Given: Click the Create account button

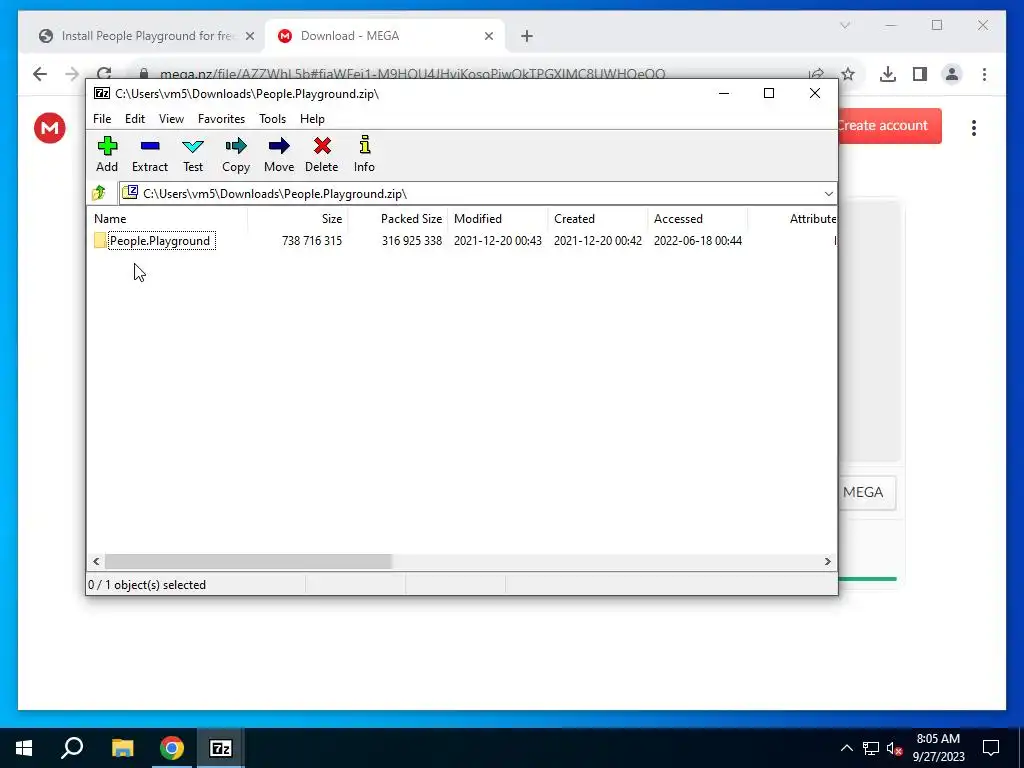Looking at the screenshot, I should click(889, 125).
